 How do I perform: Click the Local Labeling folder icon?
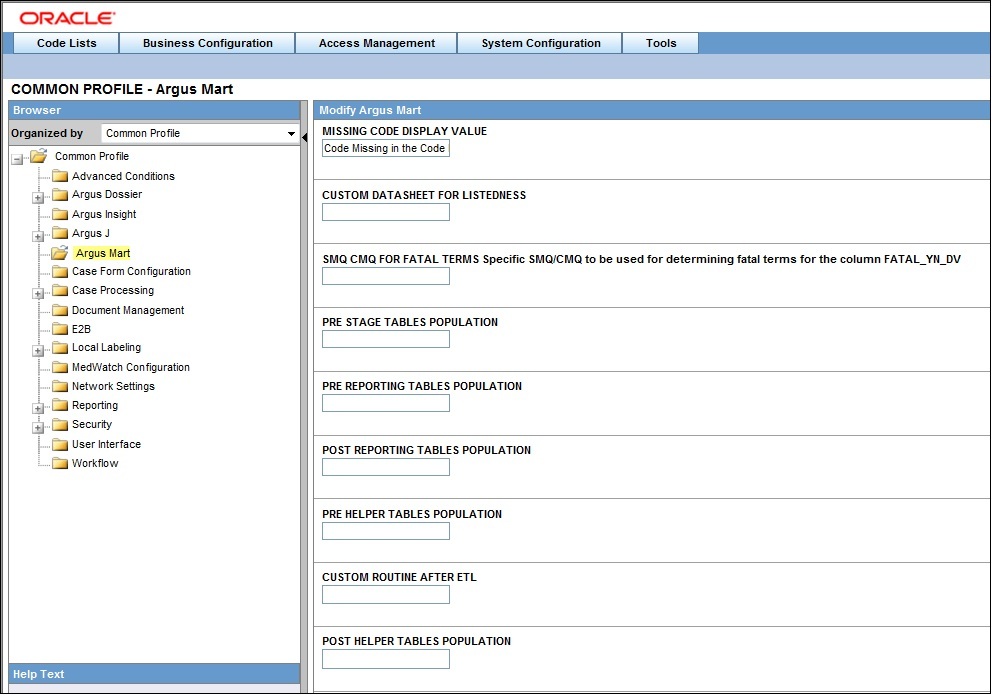(x=60, y=348)
